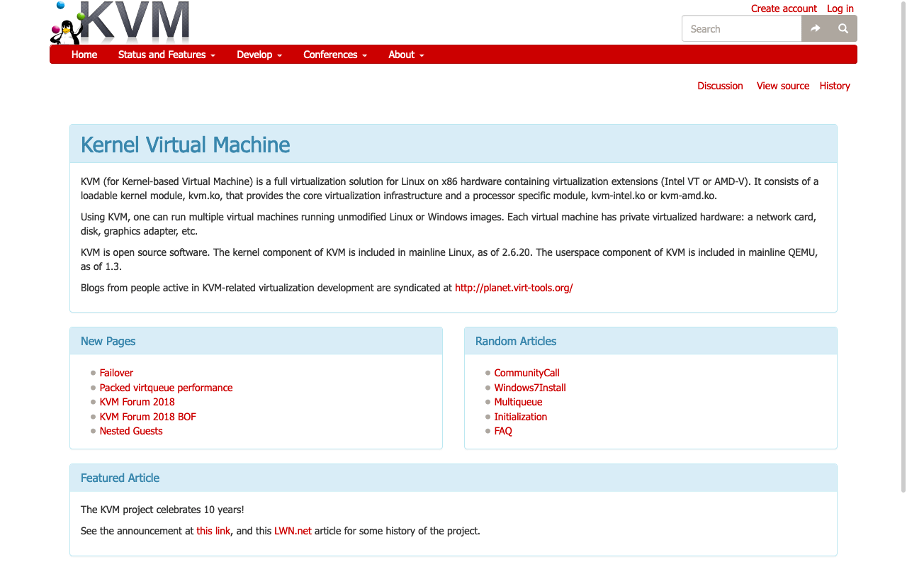Image resolution: width=908 pixels, height=568 pixels.
Task: Open the FAQ article link
Action: click(x=503, y=431)
